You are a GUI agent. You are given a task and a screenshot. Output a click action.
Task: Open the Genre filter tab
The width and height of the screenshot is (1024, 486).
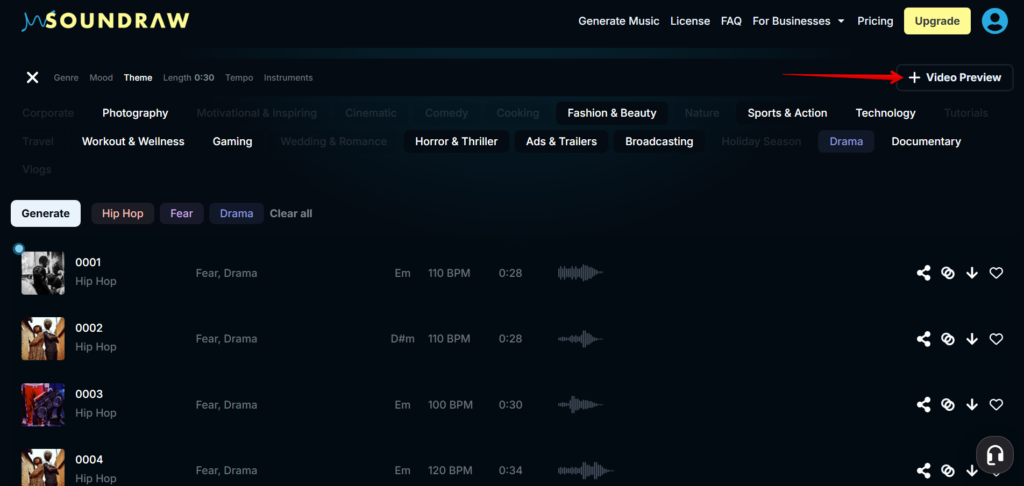[66, 78]
